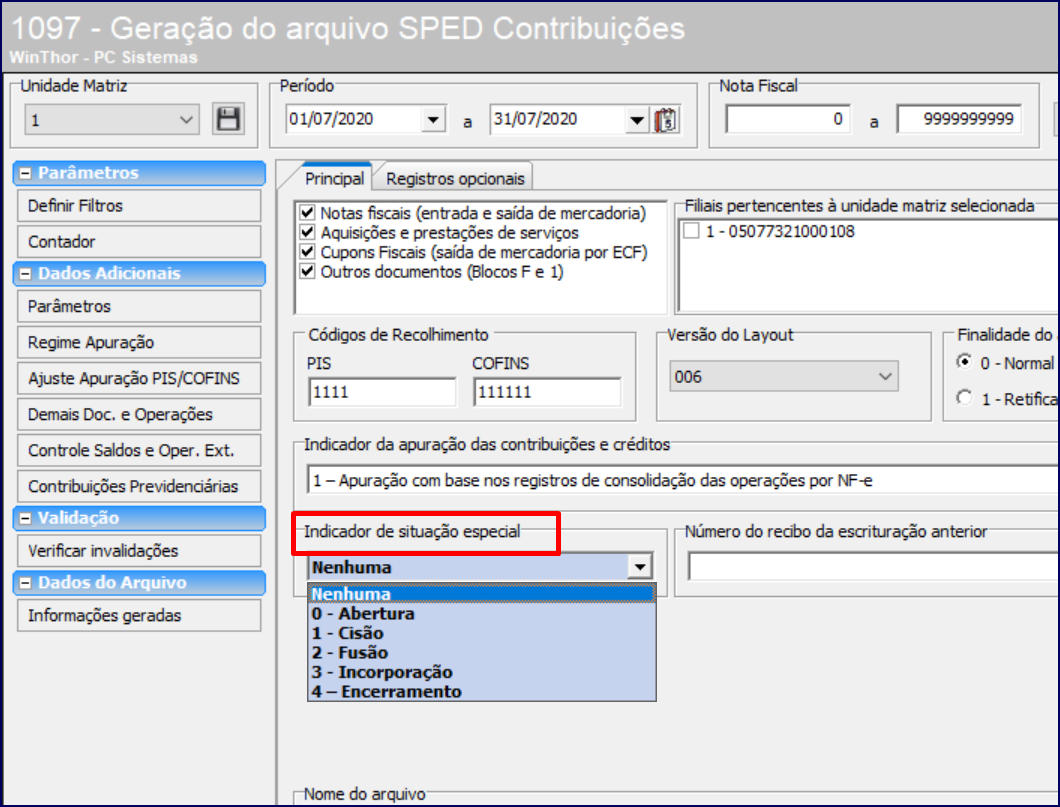1060x807 pixels.
Task: Choose 3 - Incorporação option
Action: (x=481, y=672)
